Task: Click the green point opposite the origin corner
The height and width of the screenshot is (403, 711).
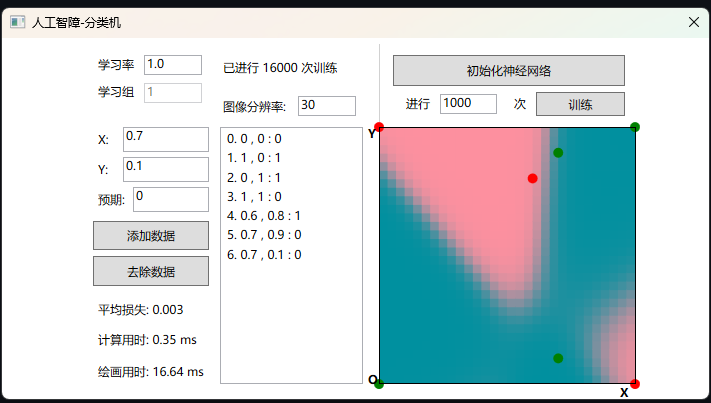Action: (635, 127)
